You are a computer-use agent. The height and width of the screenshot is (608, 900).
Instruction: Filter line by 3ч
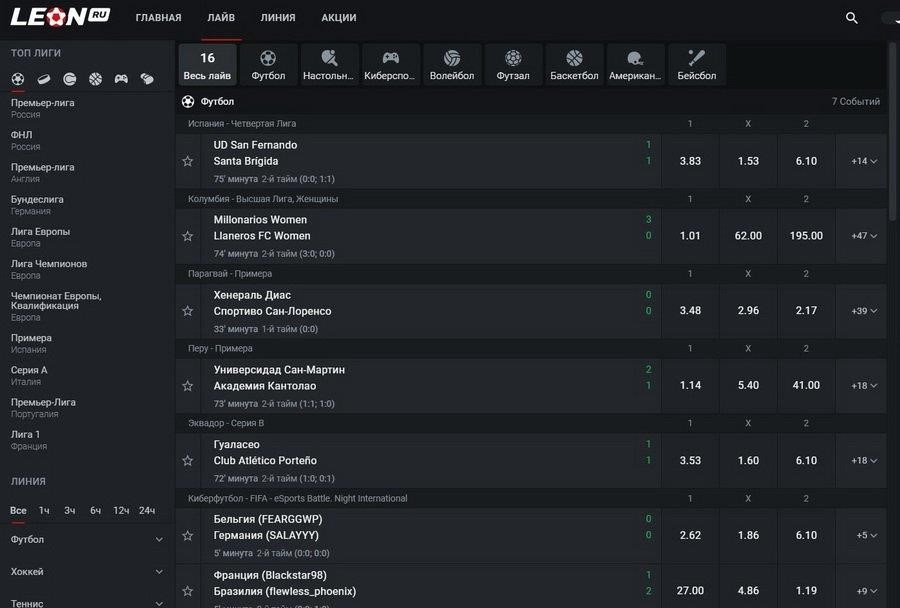69,510
